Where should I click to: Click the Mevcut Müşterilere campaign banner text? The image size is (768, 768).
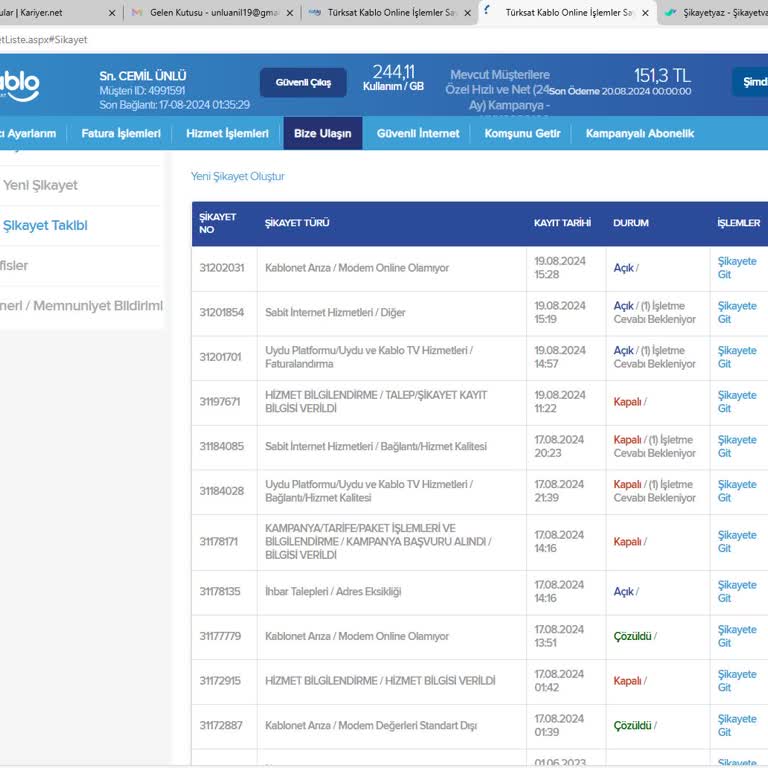coord(500,90)
